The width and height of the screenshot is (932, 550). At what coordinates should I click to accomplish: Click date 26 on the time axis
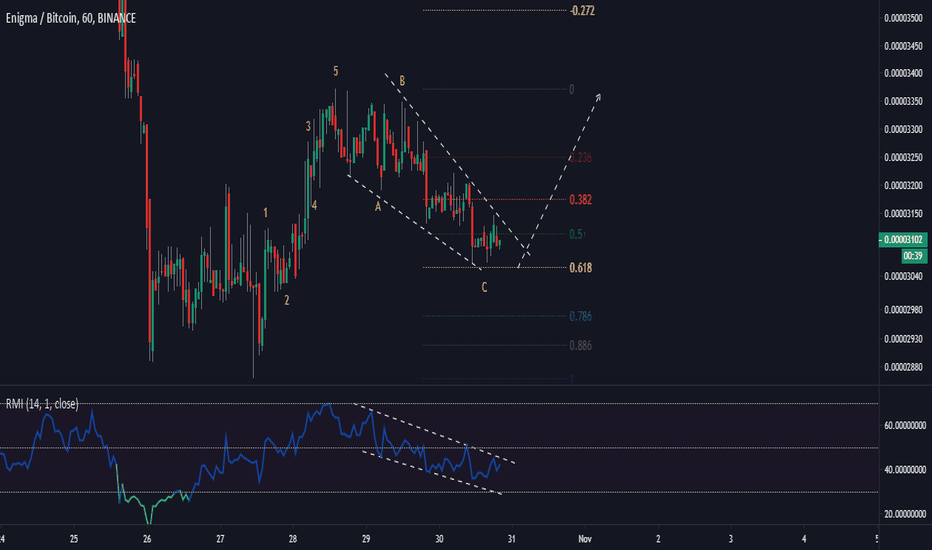(147, 539)
